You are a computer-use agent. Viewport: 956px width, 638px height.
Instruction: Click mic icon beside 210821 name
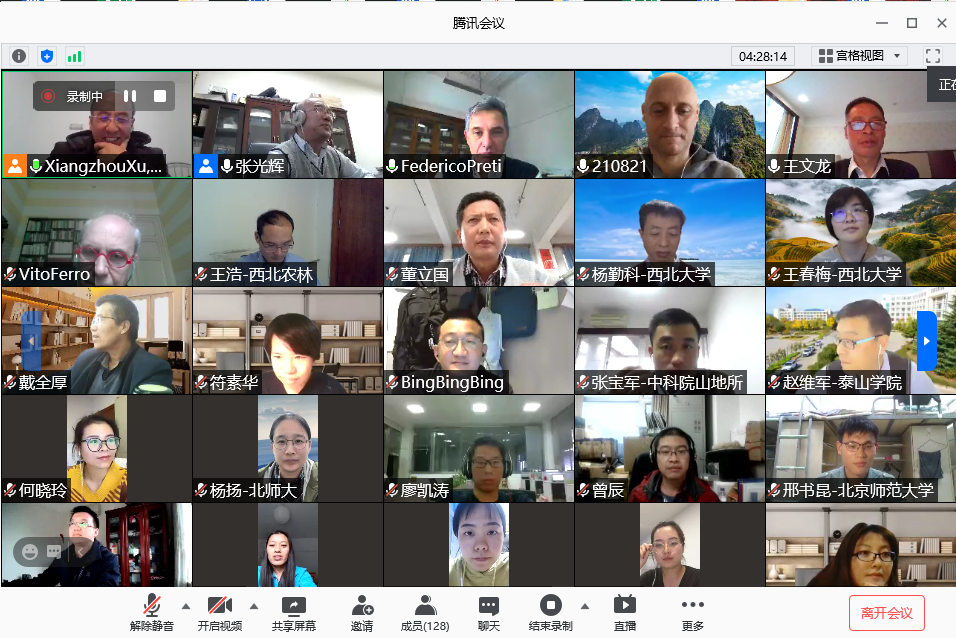click(x=583, y=166)
